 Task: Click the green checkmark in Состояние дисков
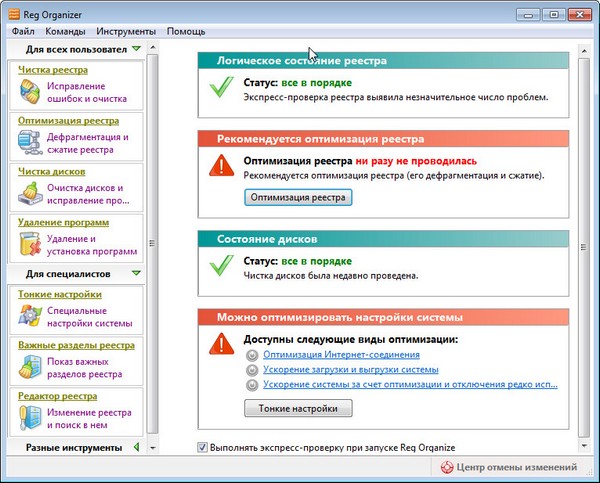(x=222, y=265)
